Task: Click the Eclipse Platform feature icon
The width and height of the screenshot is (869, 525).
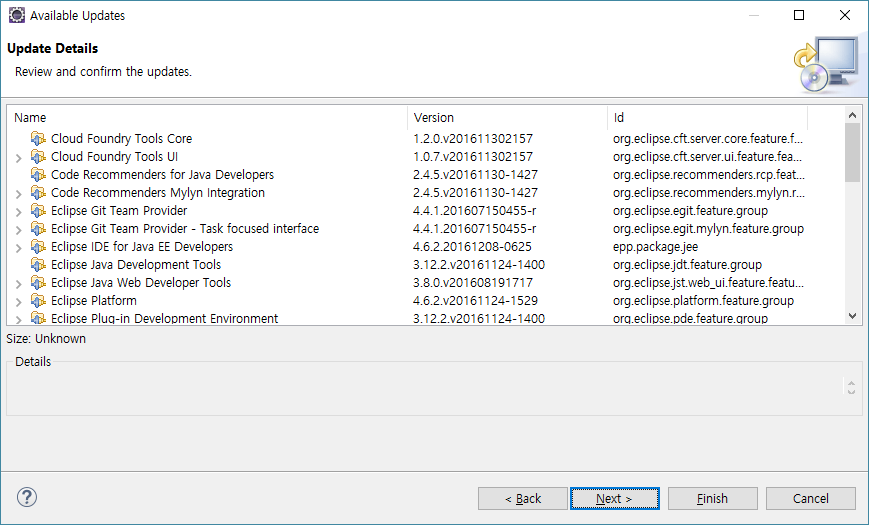Action: point(38,300)
